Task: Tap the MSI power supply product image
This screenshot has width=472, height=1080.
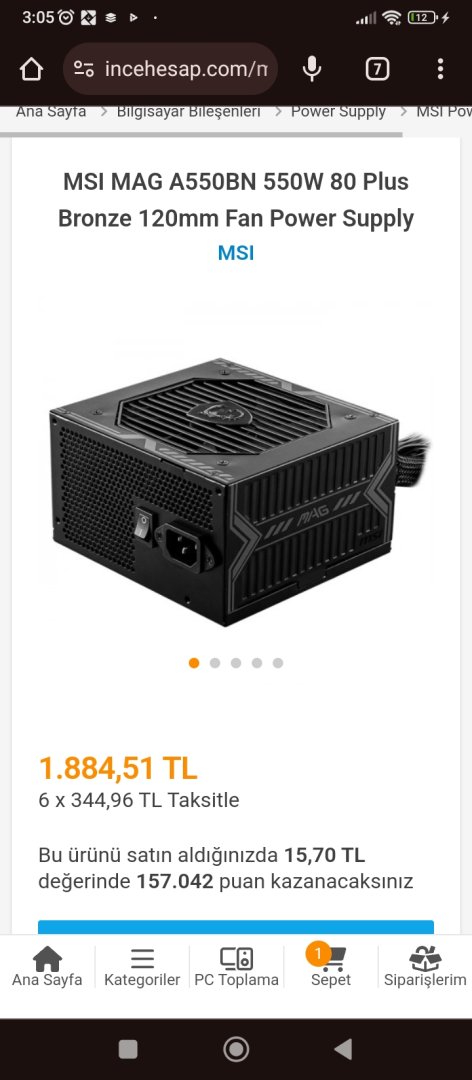Action: pyautogui.click(x=236, y=491)
